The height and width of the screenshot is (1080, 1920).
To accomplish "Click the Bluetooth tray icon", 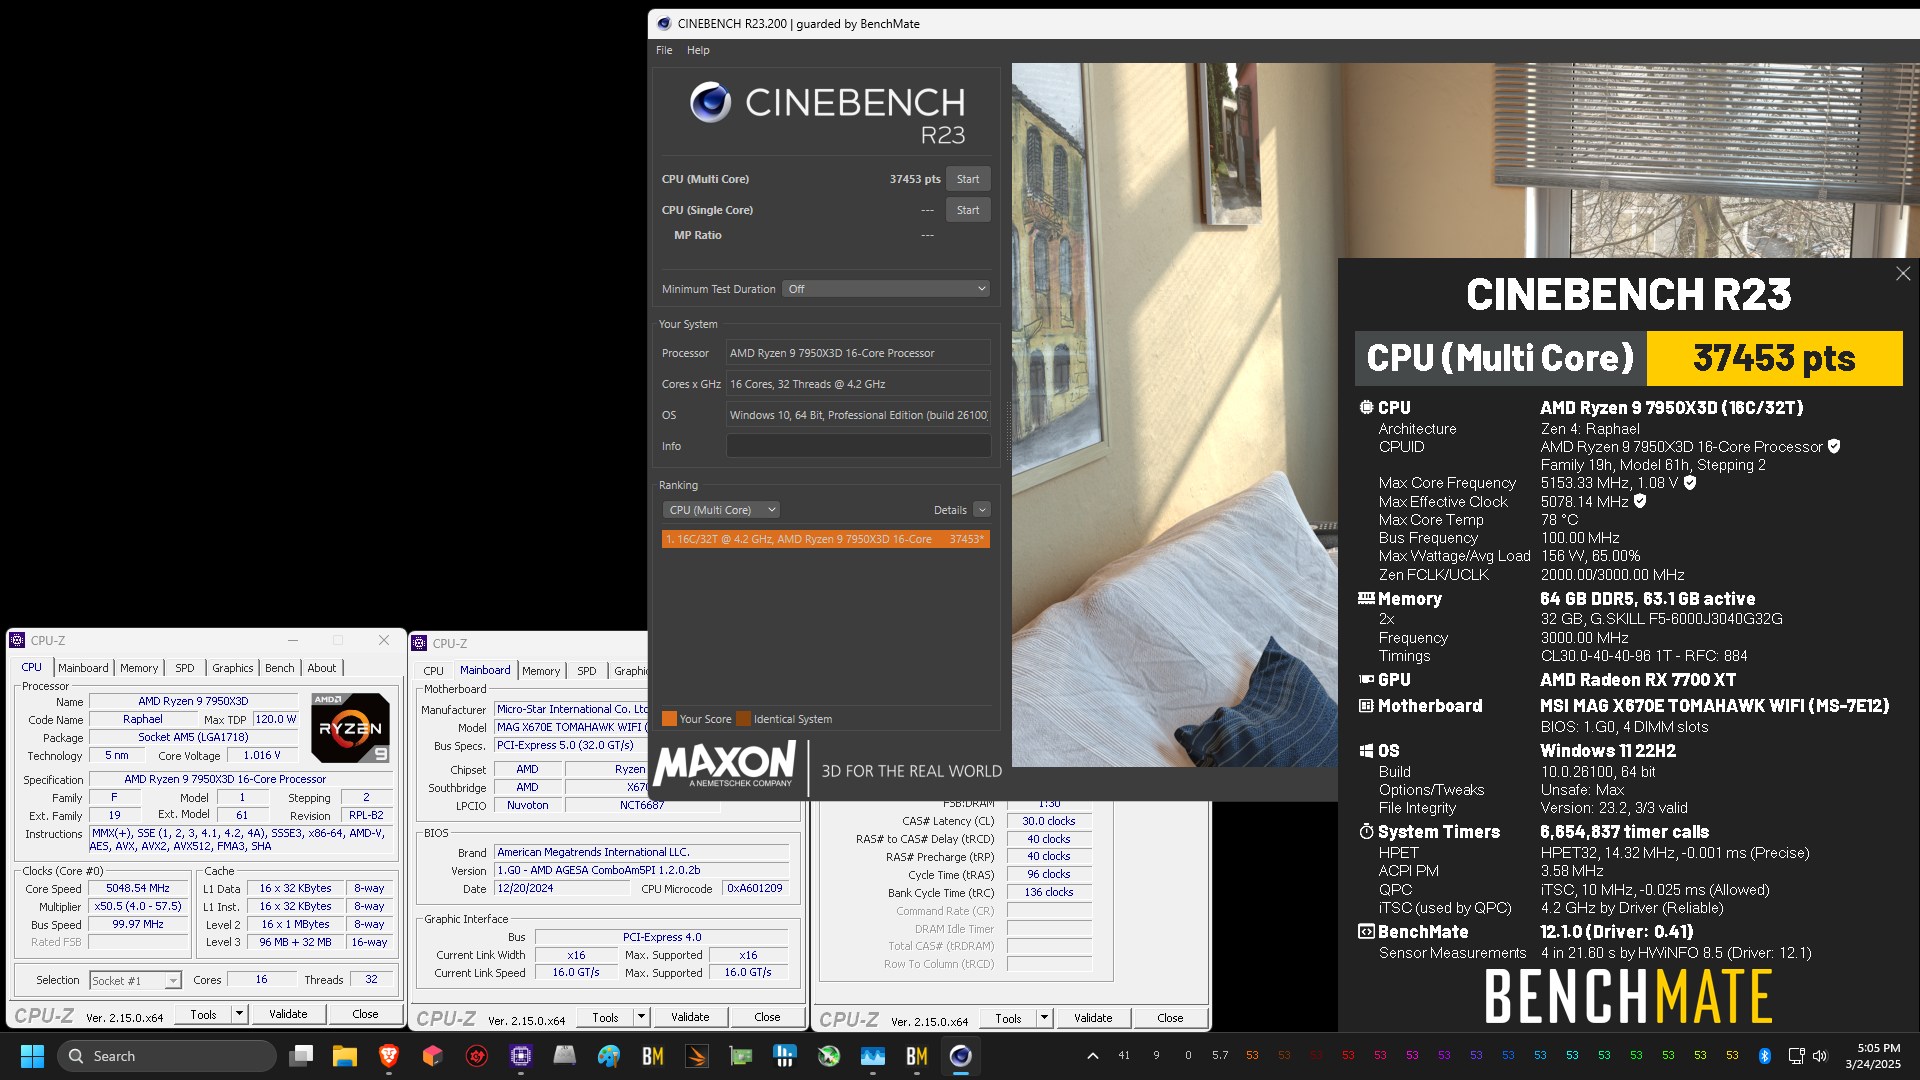I will tap(1765, 1056).
